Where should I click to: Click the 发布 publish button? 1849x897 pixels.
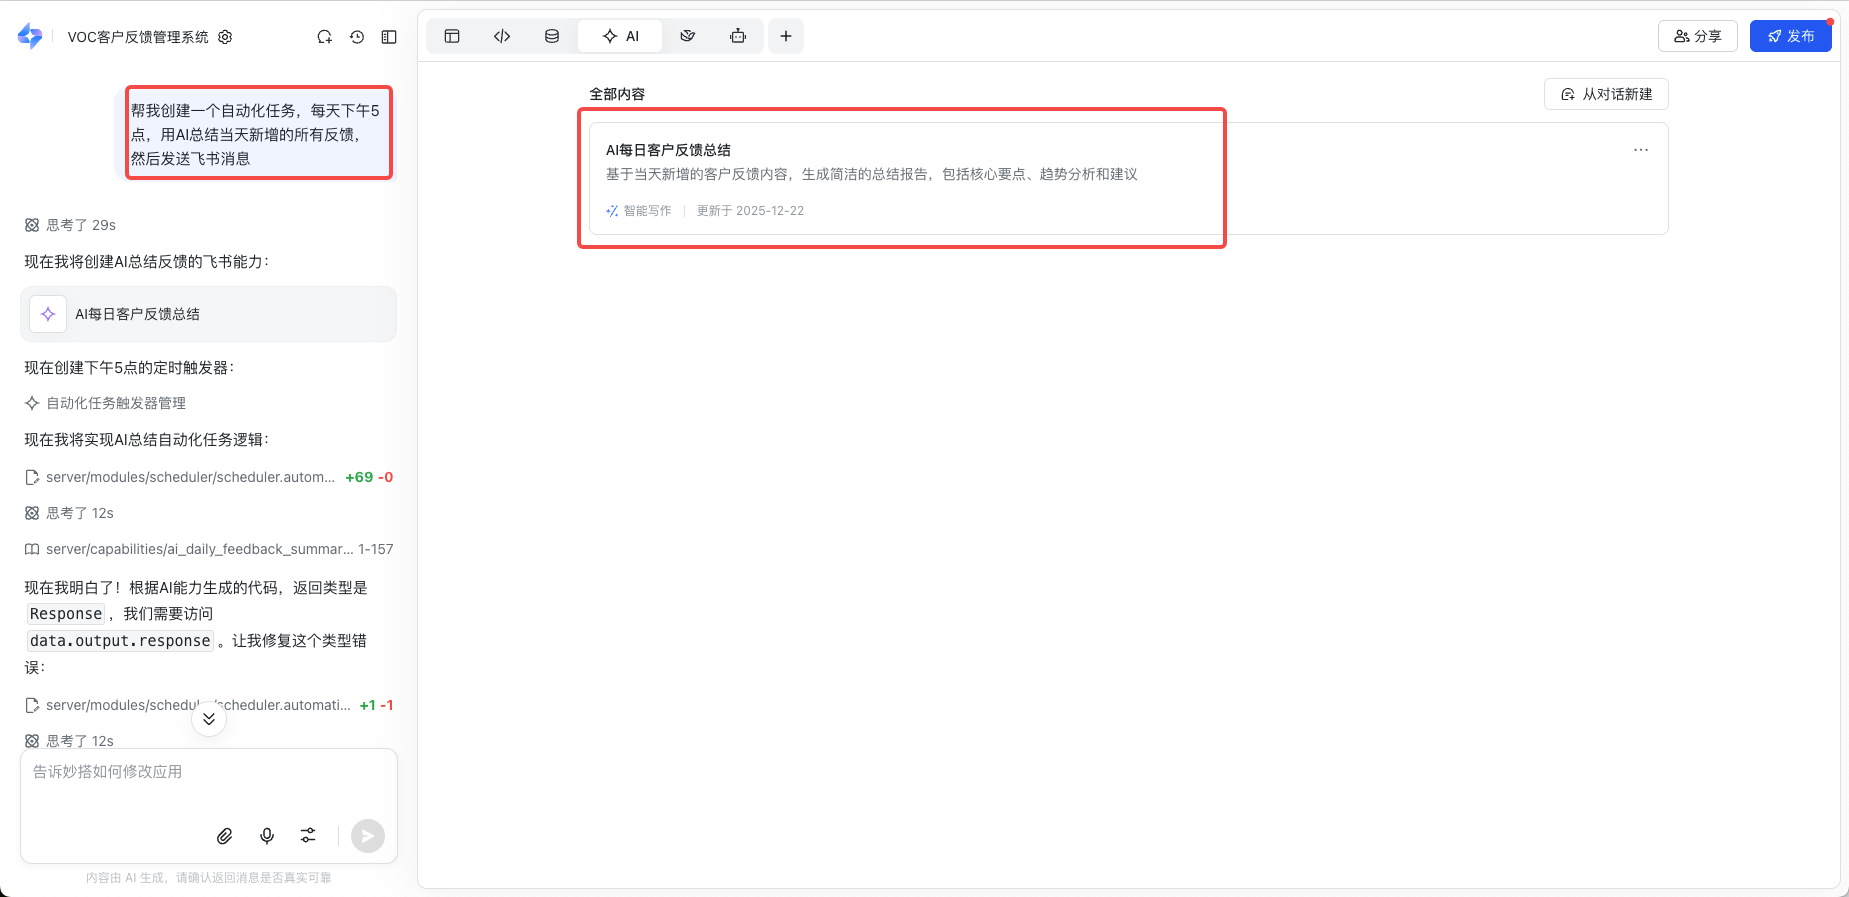coord(1790,36)
